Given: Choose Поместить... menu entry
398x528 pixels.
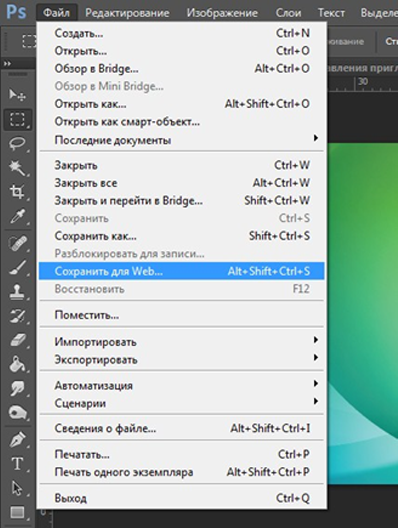Looking at the screenshot, I should (x=182, y=315).
